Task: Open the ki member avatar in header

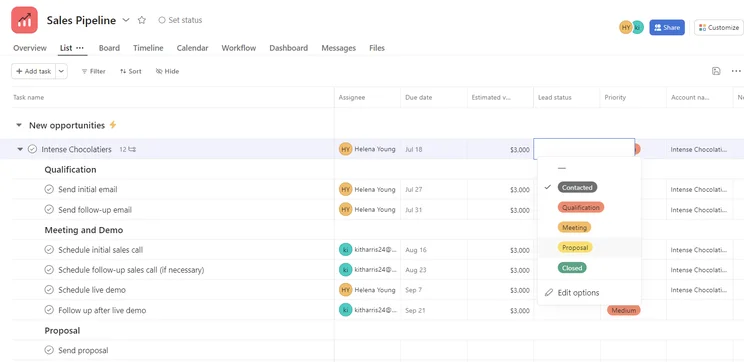Action: pos(638,28)
